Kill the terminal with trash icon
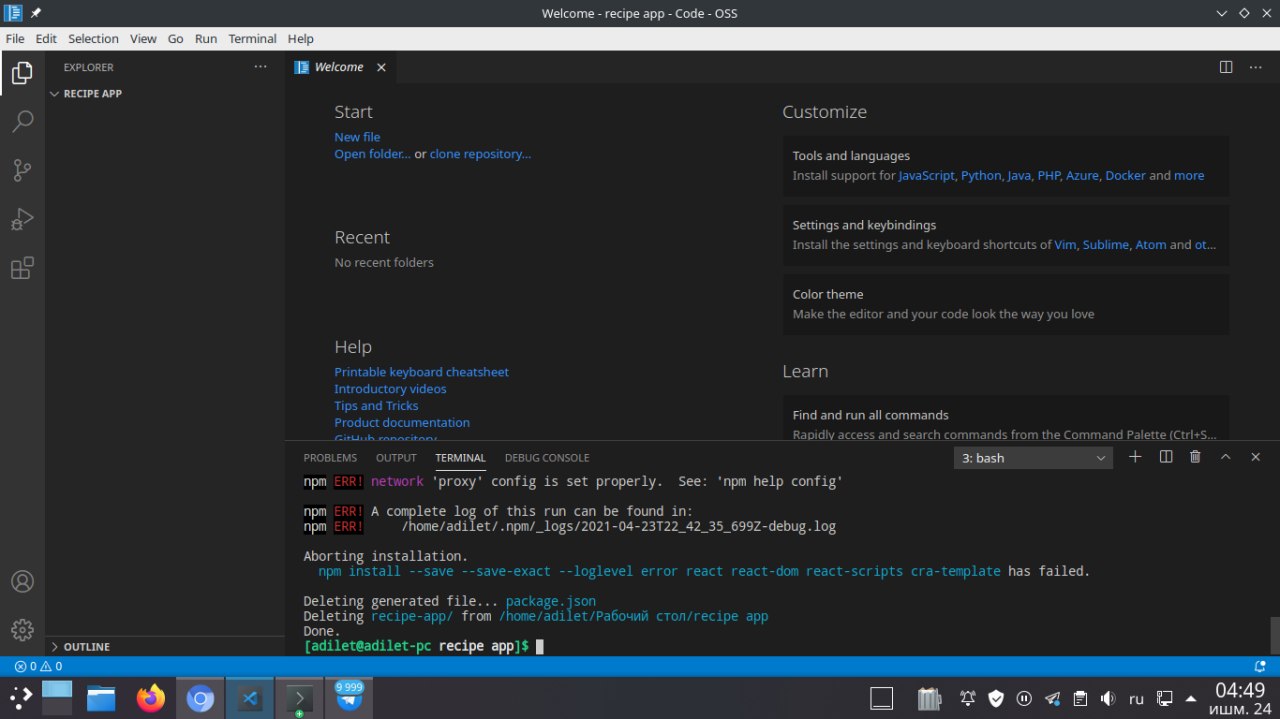 click(1195, 457)
